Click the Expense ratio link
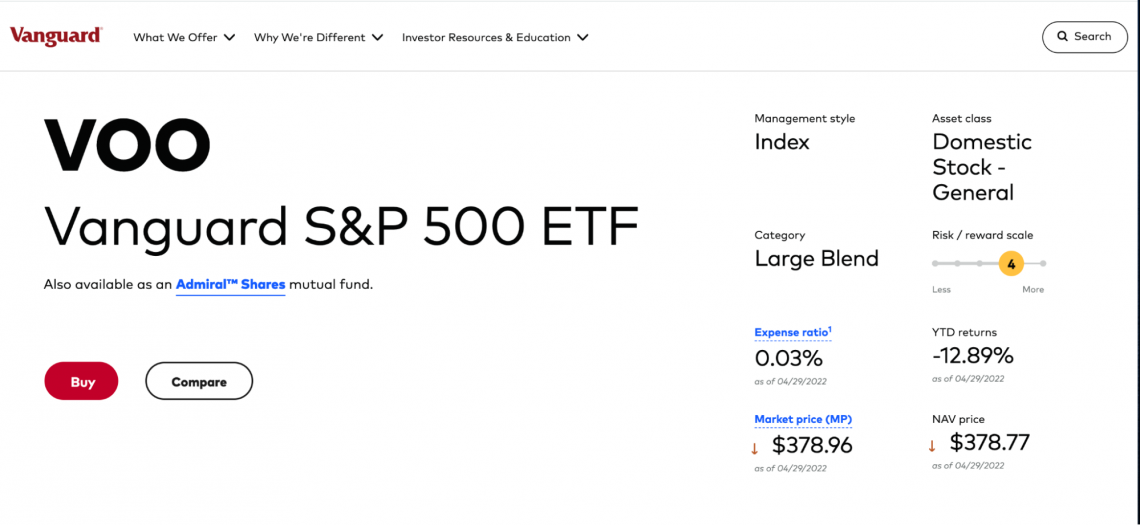Image resolution: width=1140 pixels, height=525 pixels. pos(791,332)
